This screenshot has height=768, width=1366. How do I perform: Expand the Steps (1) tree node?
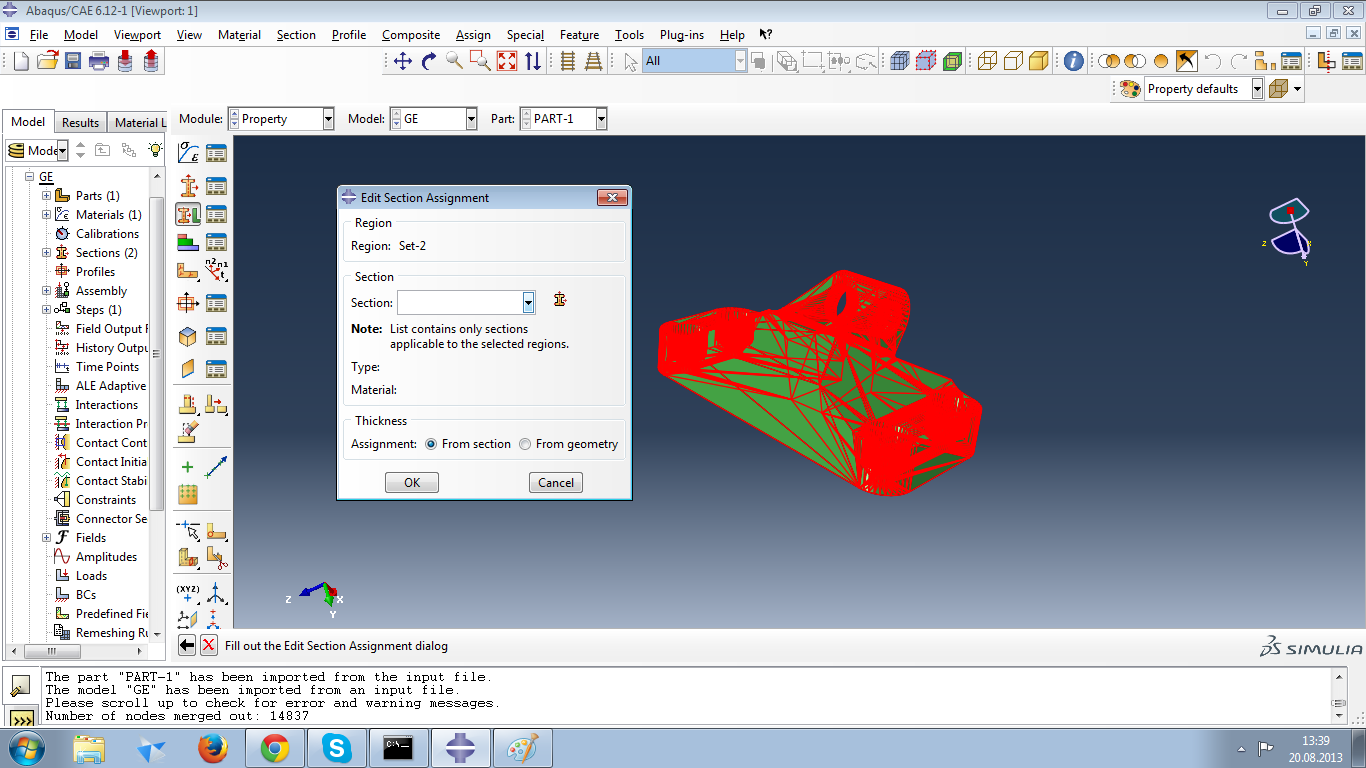point(46,310)
